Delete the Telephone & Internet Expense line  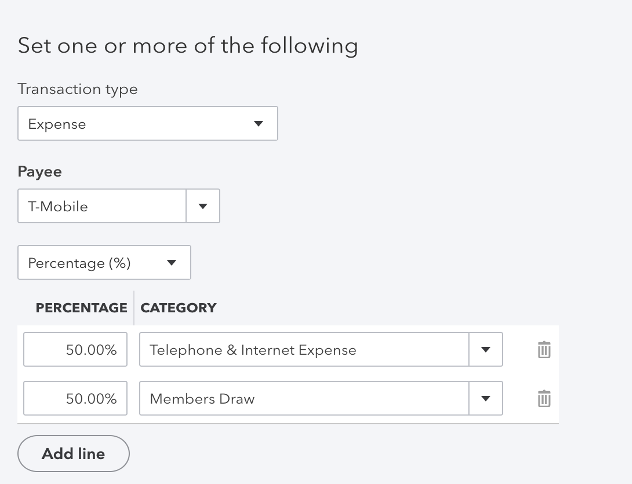(544, 349)
